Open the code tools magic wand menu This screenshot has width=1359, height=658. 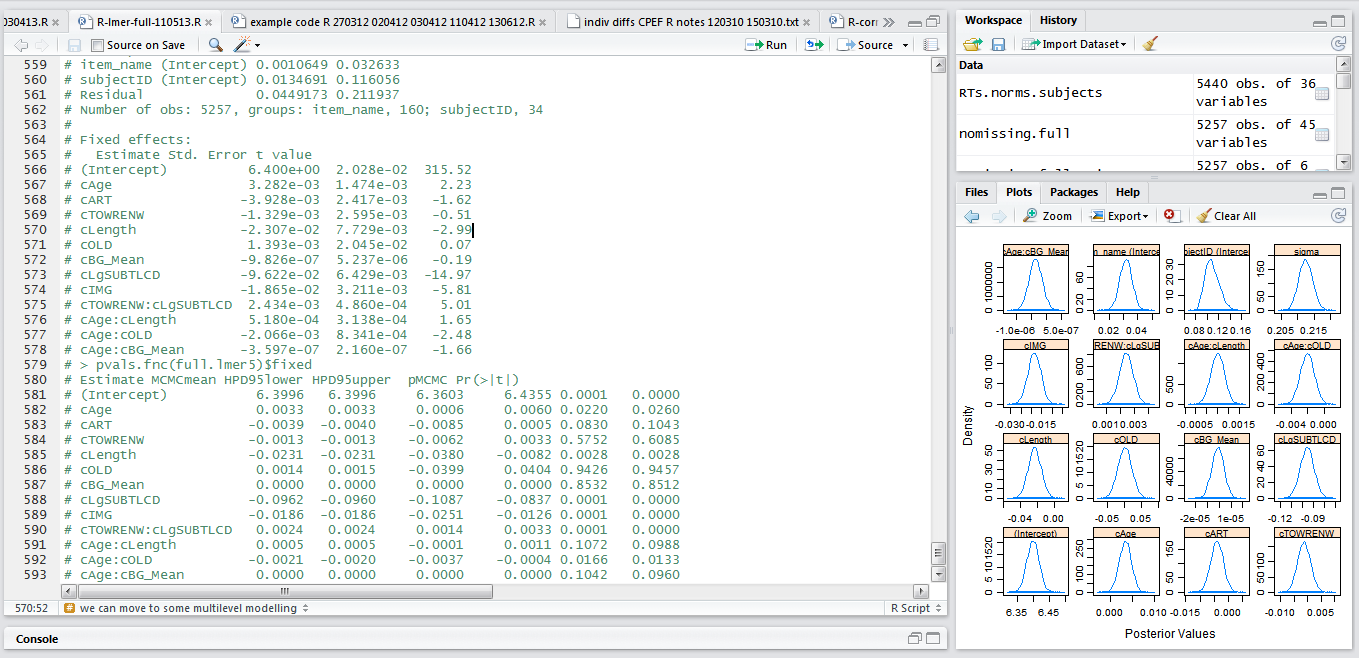click(245, 45)
